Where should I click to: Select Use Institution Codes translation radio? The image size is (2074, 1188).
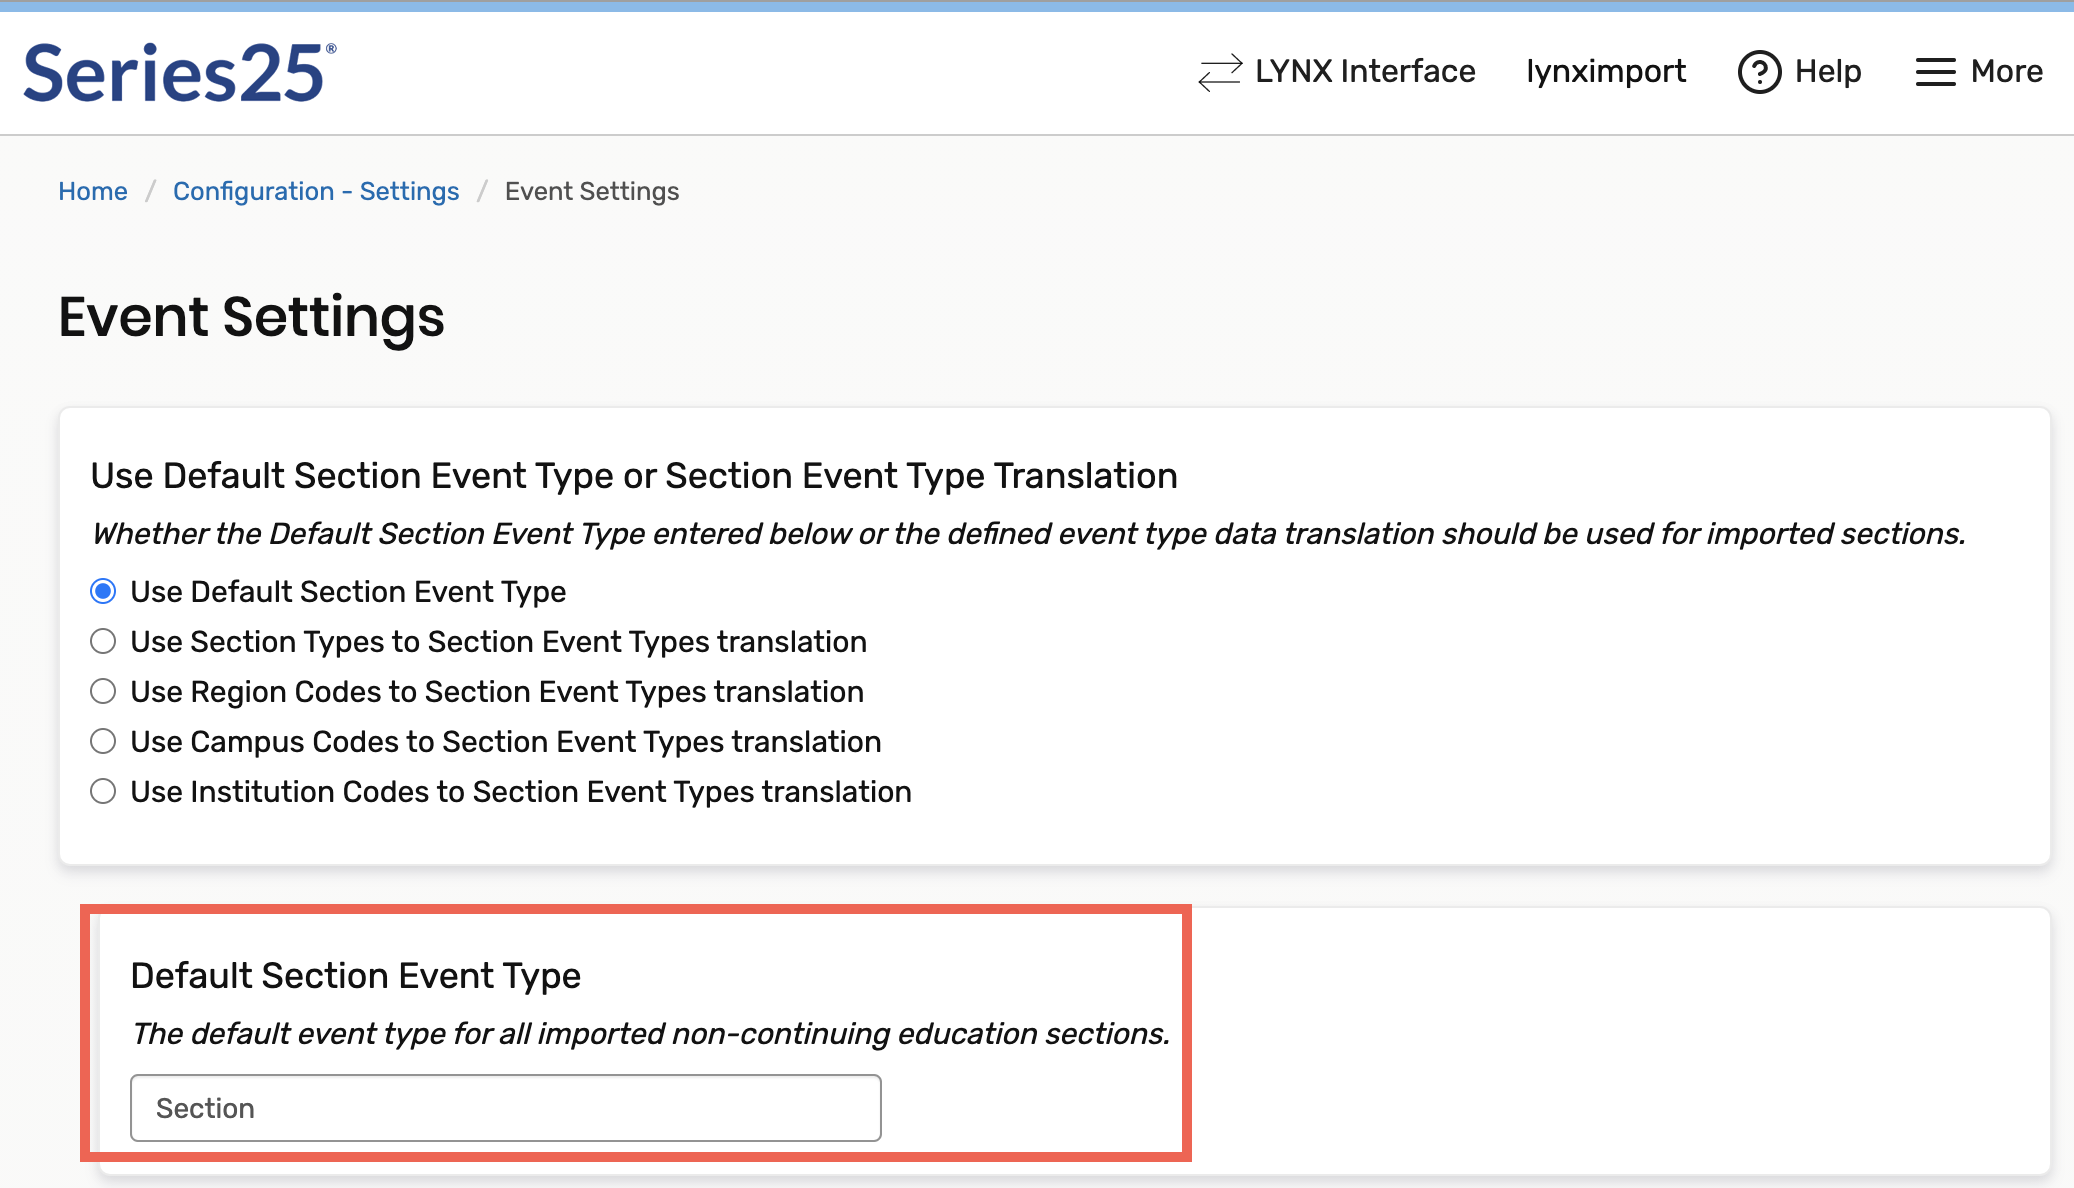(x=103, y=792)
